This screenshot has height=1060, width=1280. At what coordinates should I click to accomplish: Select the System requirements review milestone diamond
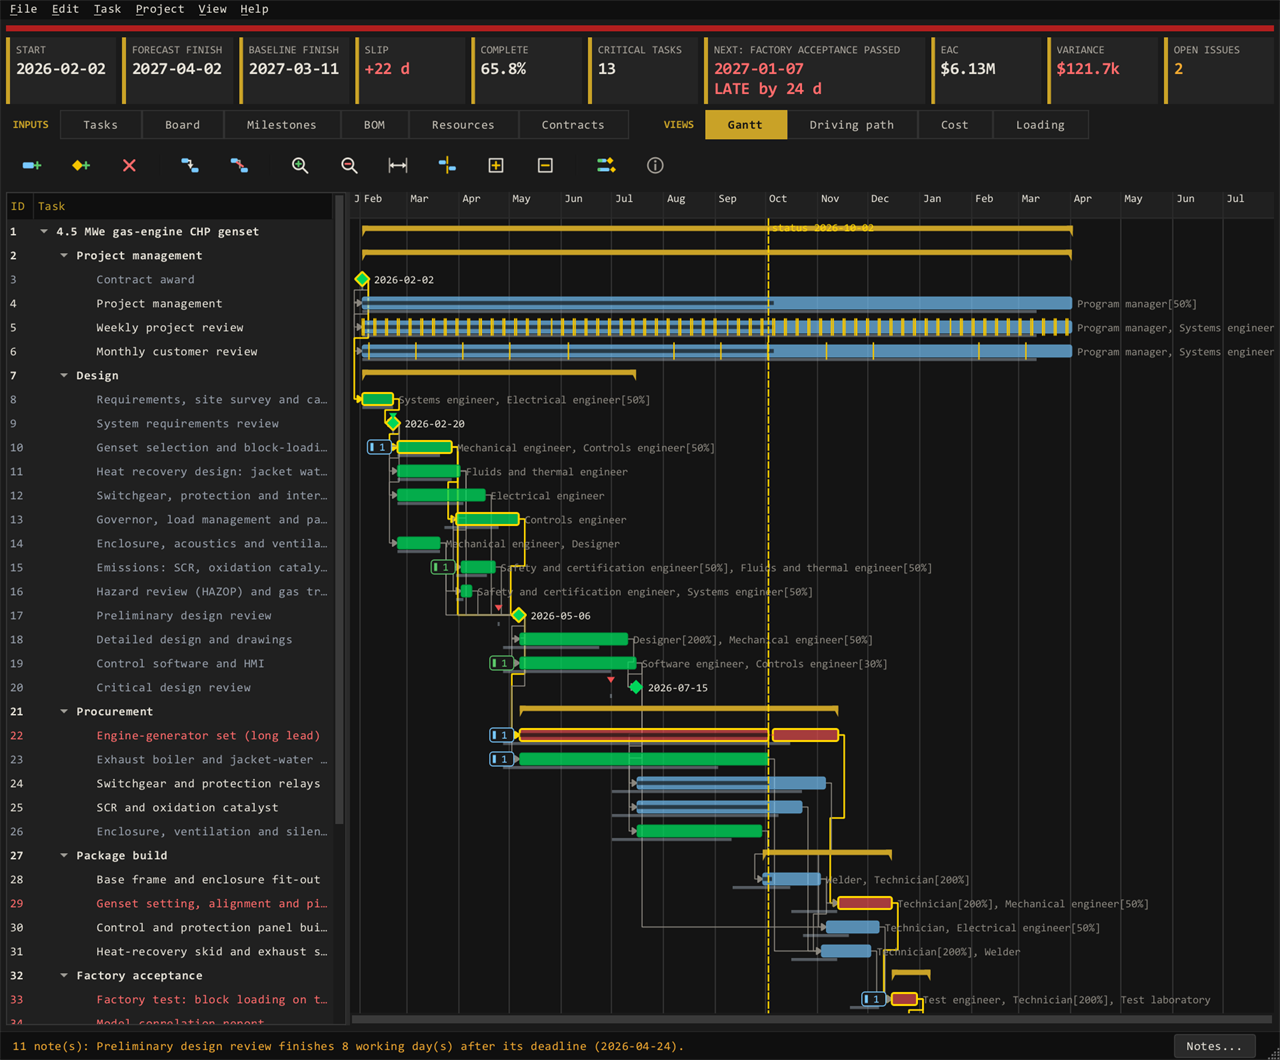click(393, 423)
